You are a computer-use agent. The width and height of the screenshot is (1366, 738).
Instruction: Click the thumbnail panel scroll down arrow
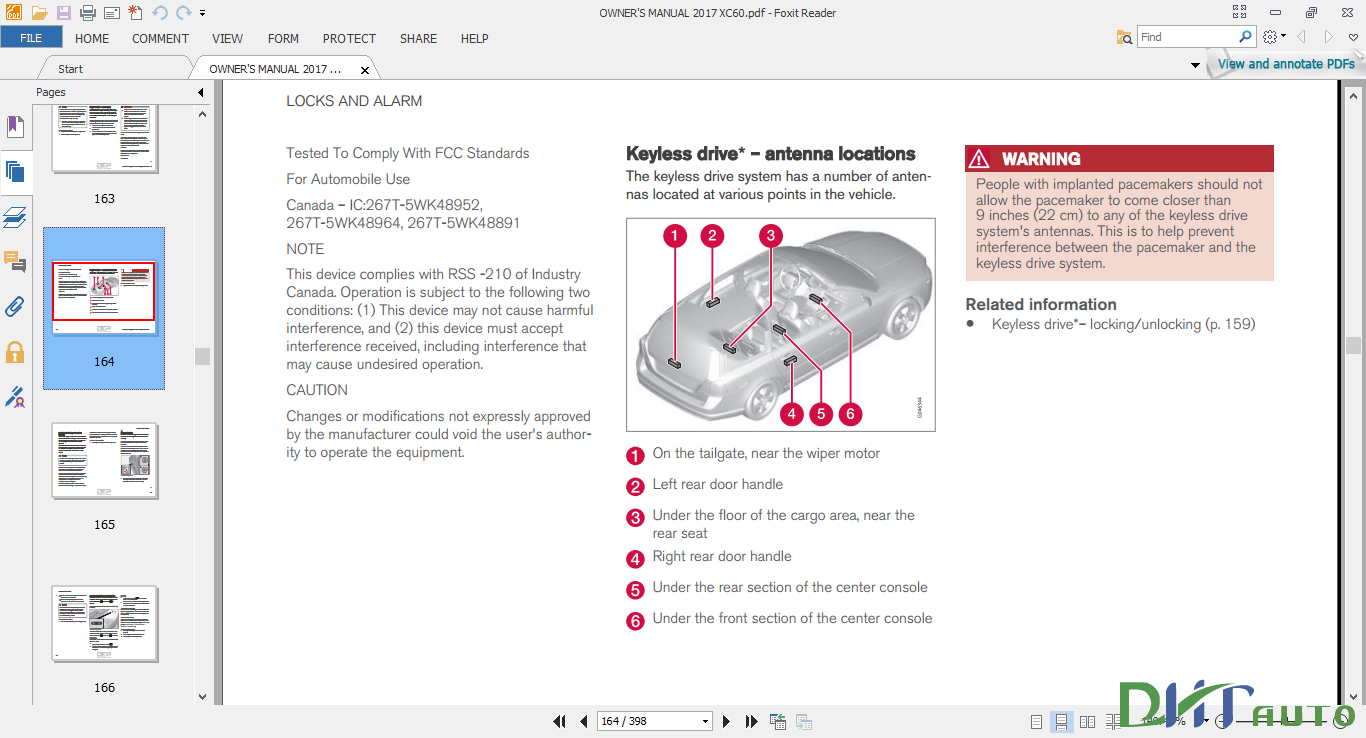click(x=203, y=697)
